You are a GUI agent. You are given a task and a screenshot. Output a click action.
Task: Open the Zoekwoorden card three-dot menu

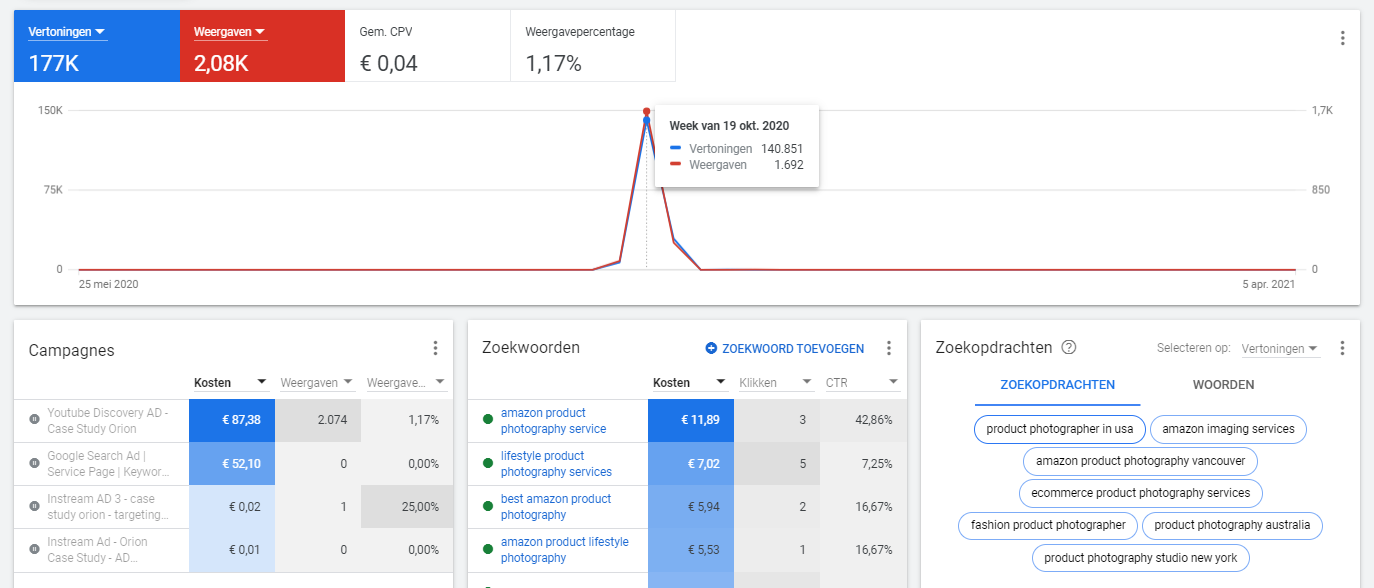pyautogui.click(x=888, y=348)
